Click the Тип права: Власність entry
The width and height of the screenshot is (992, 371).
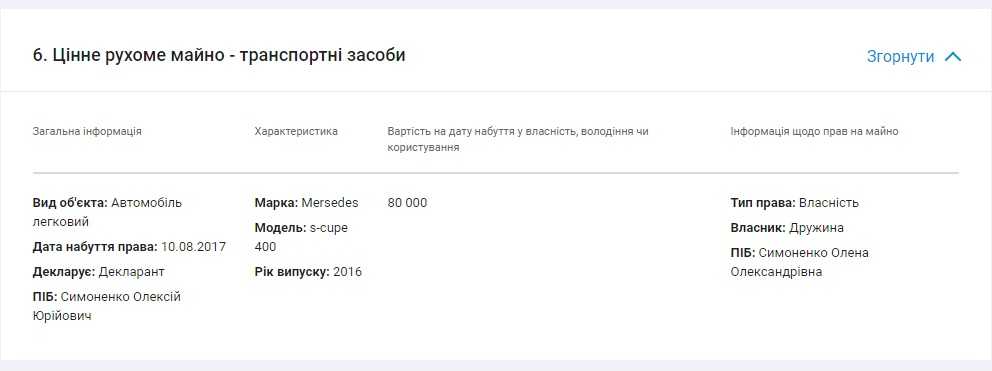(x=795, y=203)
